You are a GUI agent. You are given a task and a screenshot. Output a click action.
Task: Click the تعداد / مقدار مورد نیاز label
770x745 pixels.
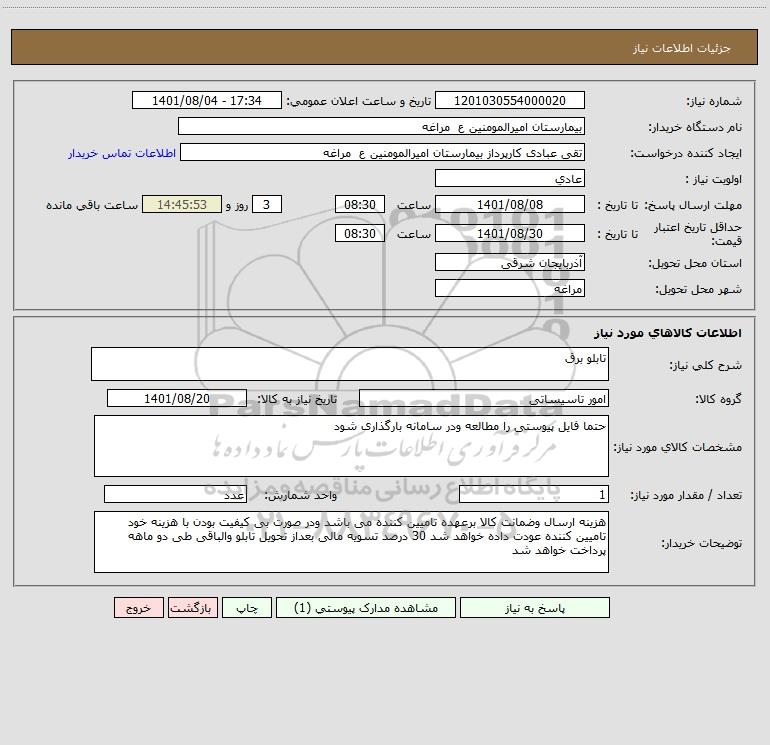(x=686, y=495)
